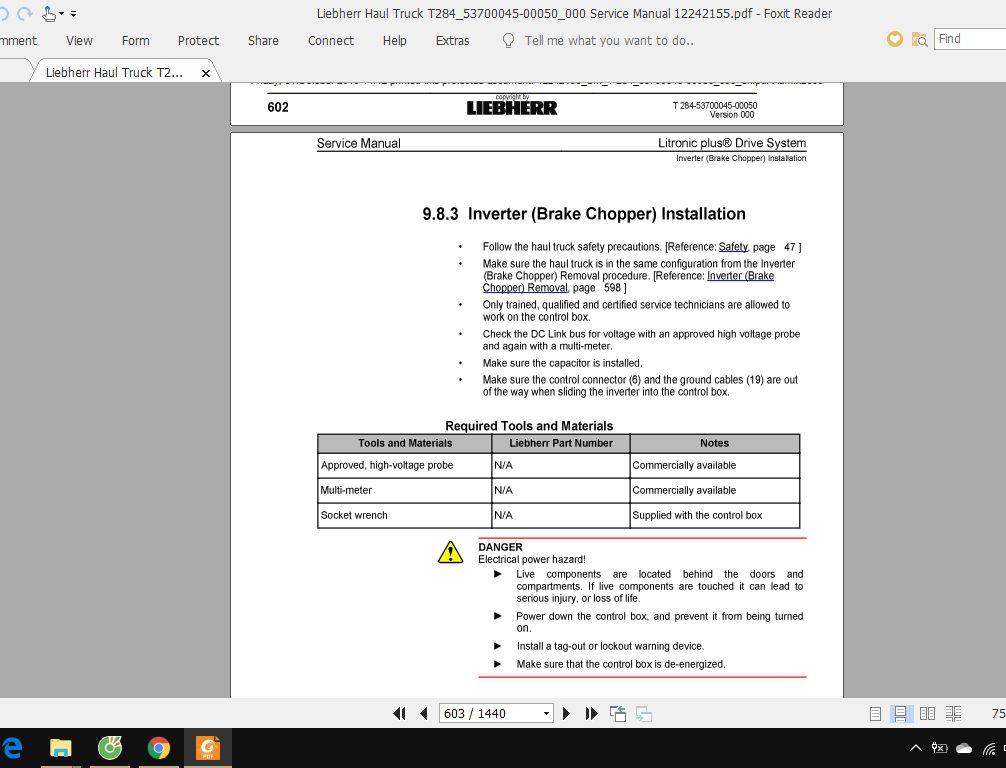
Task: Click the 'Required Tools and Materials' title
Action: (x=529, y=426)
